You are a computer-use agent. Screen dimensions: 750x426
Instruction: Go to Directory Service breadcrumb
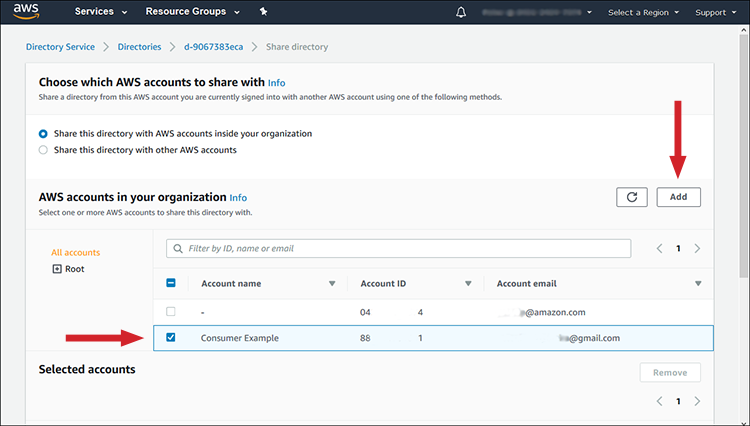tap(60, 47)
